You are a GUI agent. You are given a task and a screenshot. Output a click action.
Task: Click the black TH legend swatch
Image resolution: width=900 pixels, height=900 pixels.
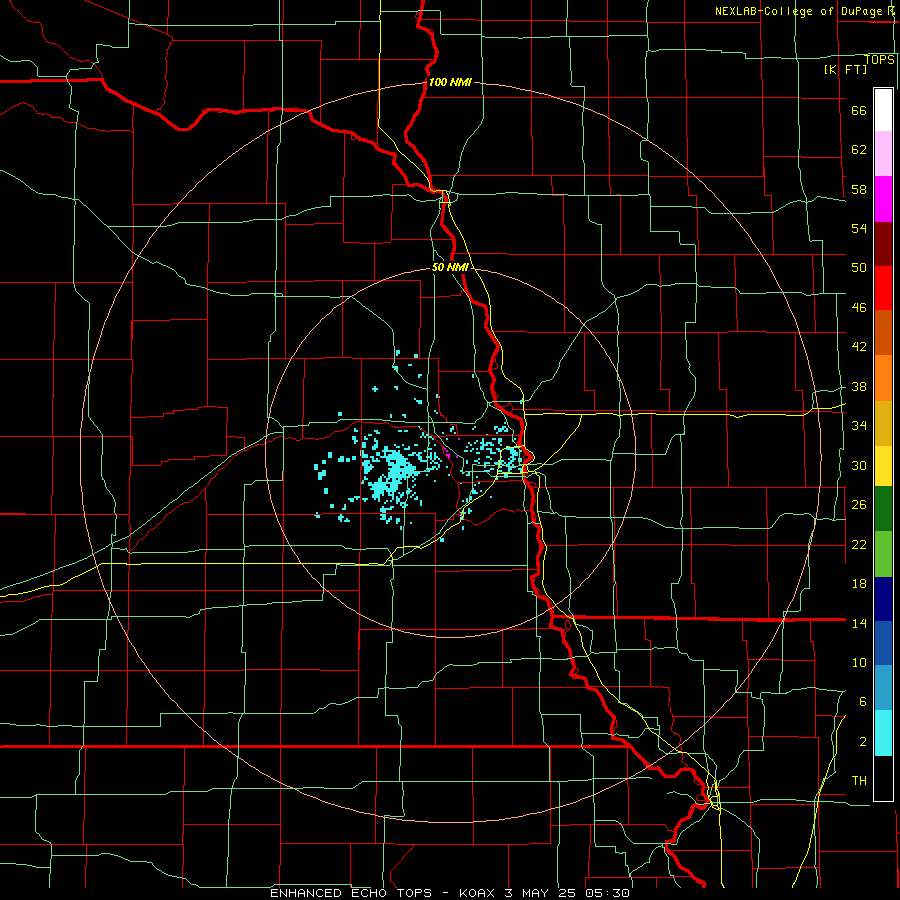pos(883,778)
